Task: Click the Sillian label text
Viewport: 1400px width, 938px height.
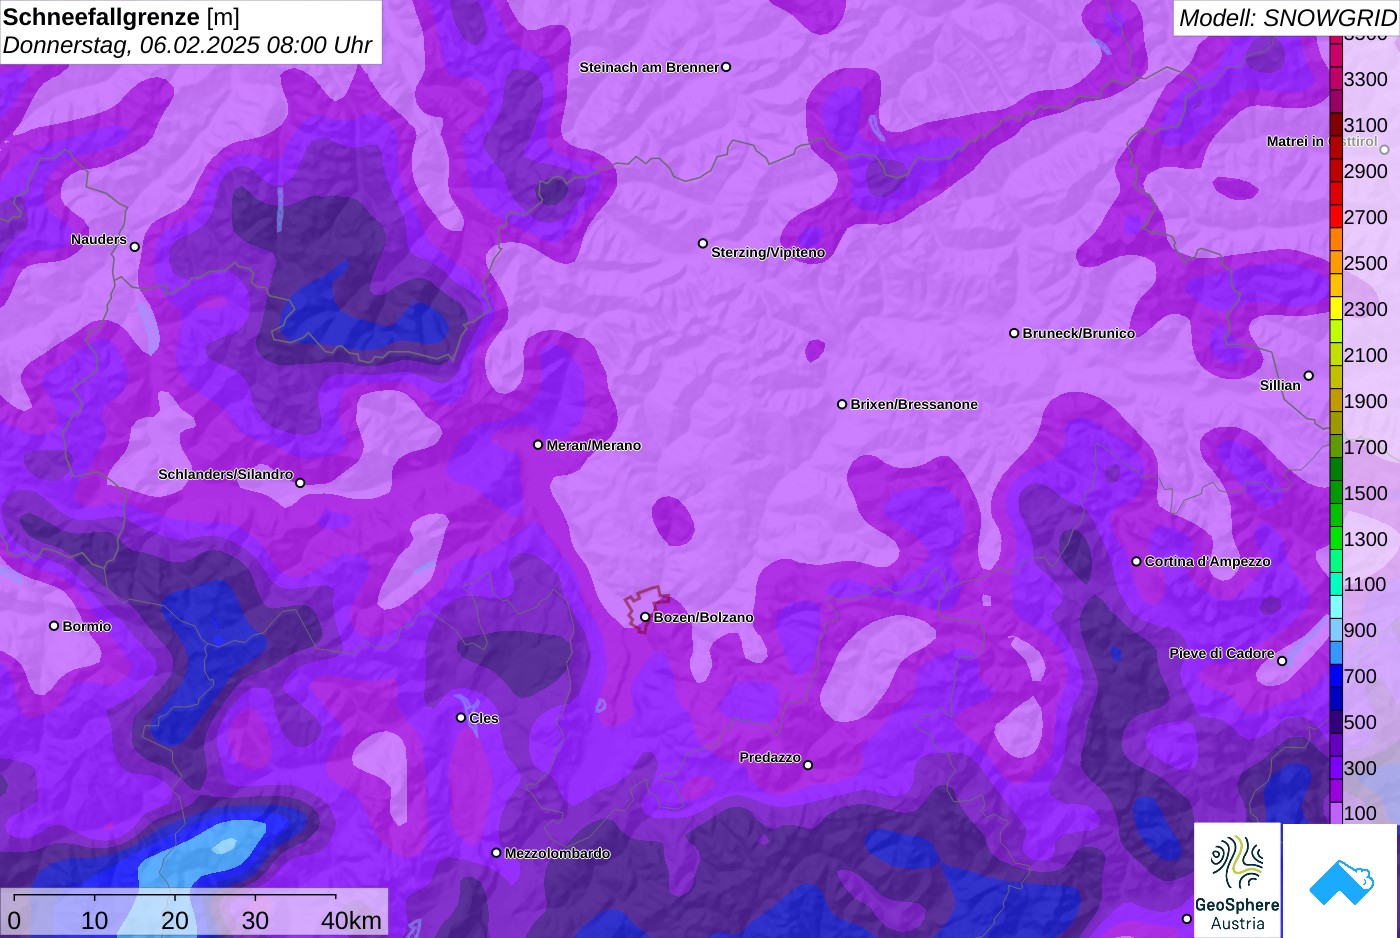Action: tap(1280, 385)
